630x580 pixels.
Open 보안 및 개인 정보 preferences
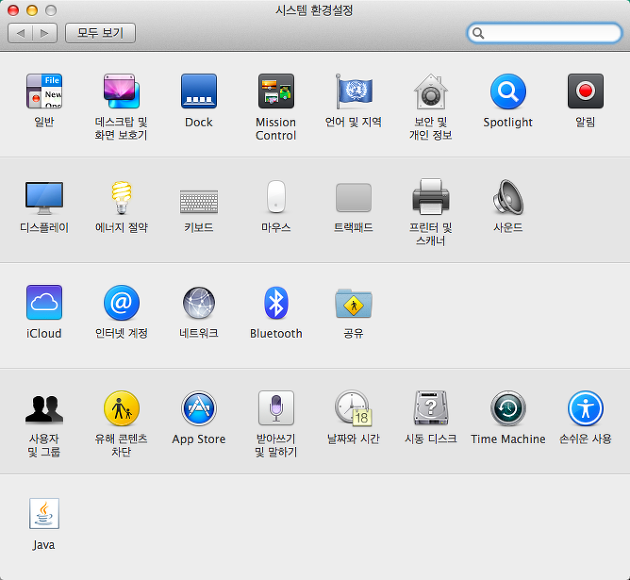(x=431, y=91)
